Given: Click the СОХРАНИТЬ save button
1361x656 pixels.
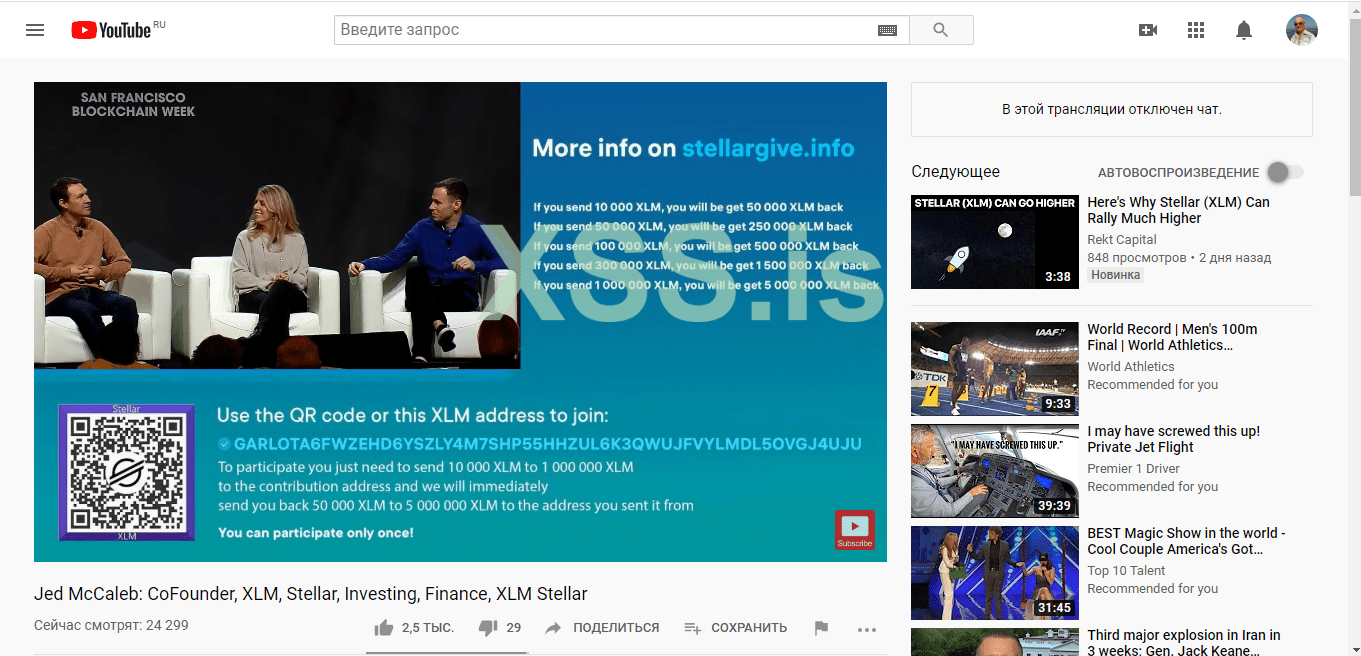Looking at the screenshot, I should (x=749, y=628).
